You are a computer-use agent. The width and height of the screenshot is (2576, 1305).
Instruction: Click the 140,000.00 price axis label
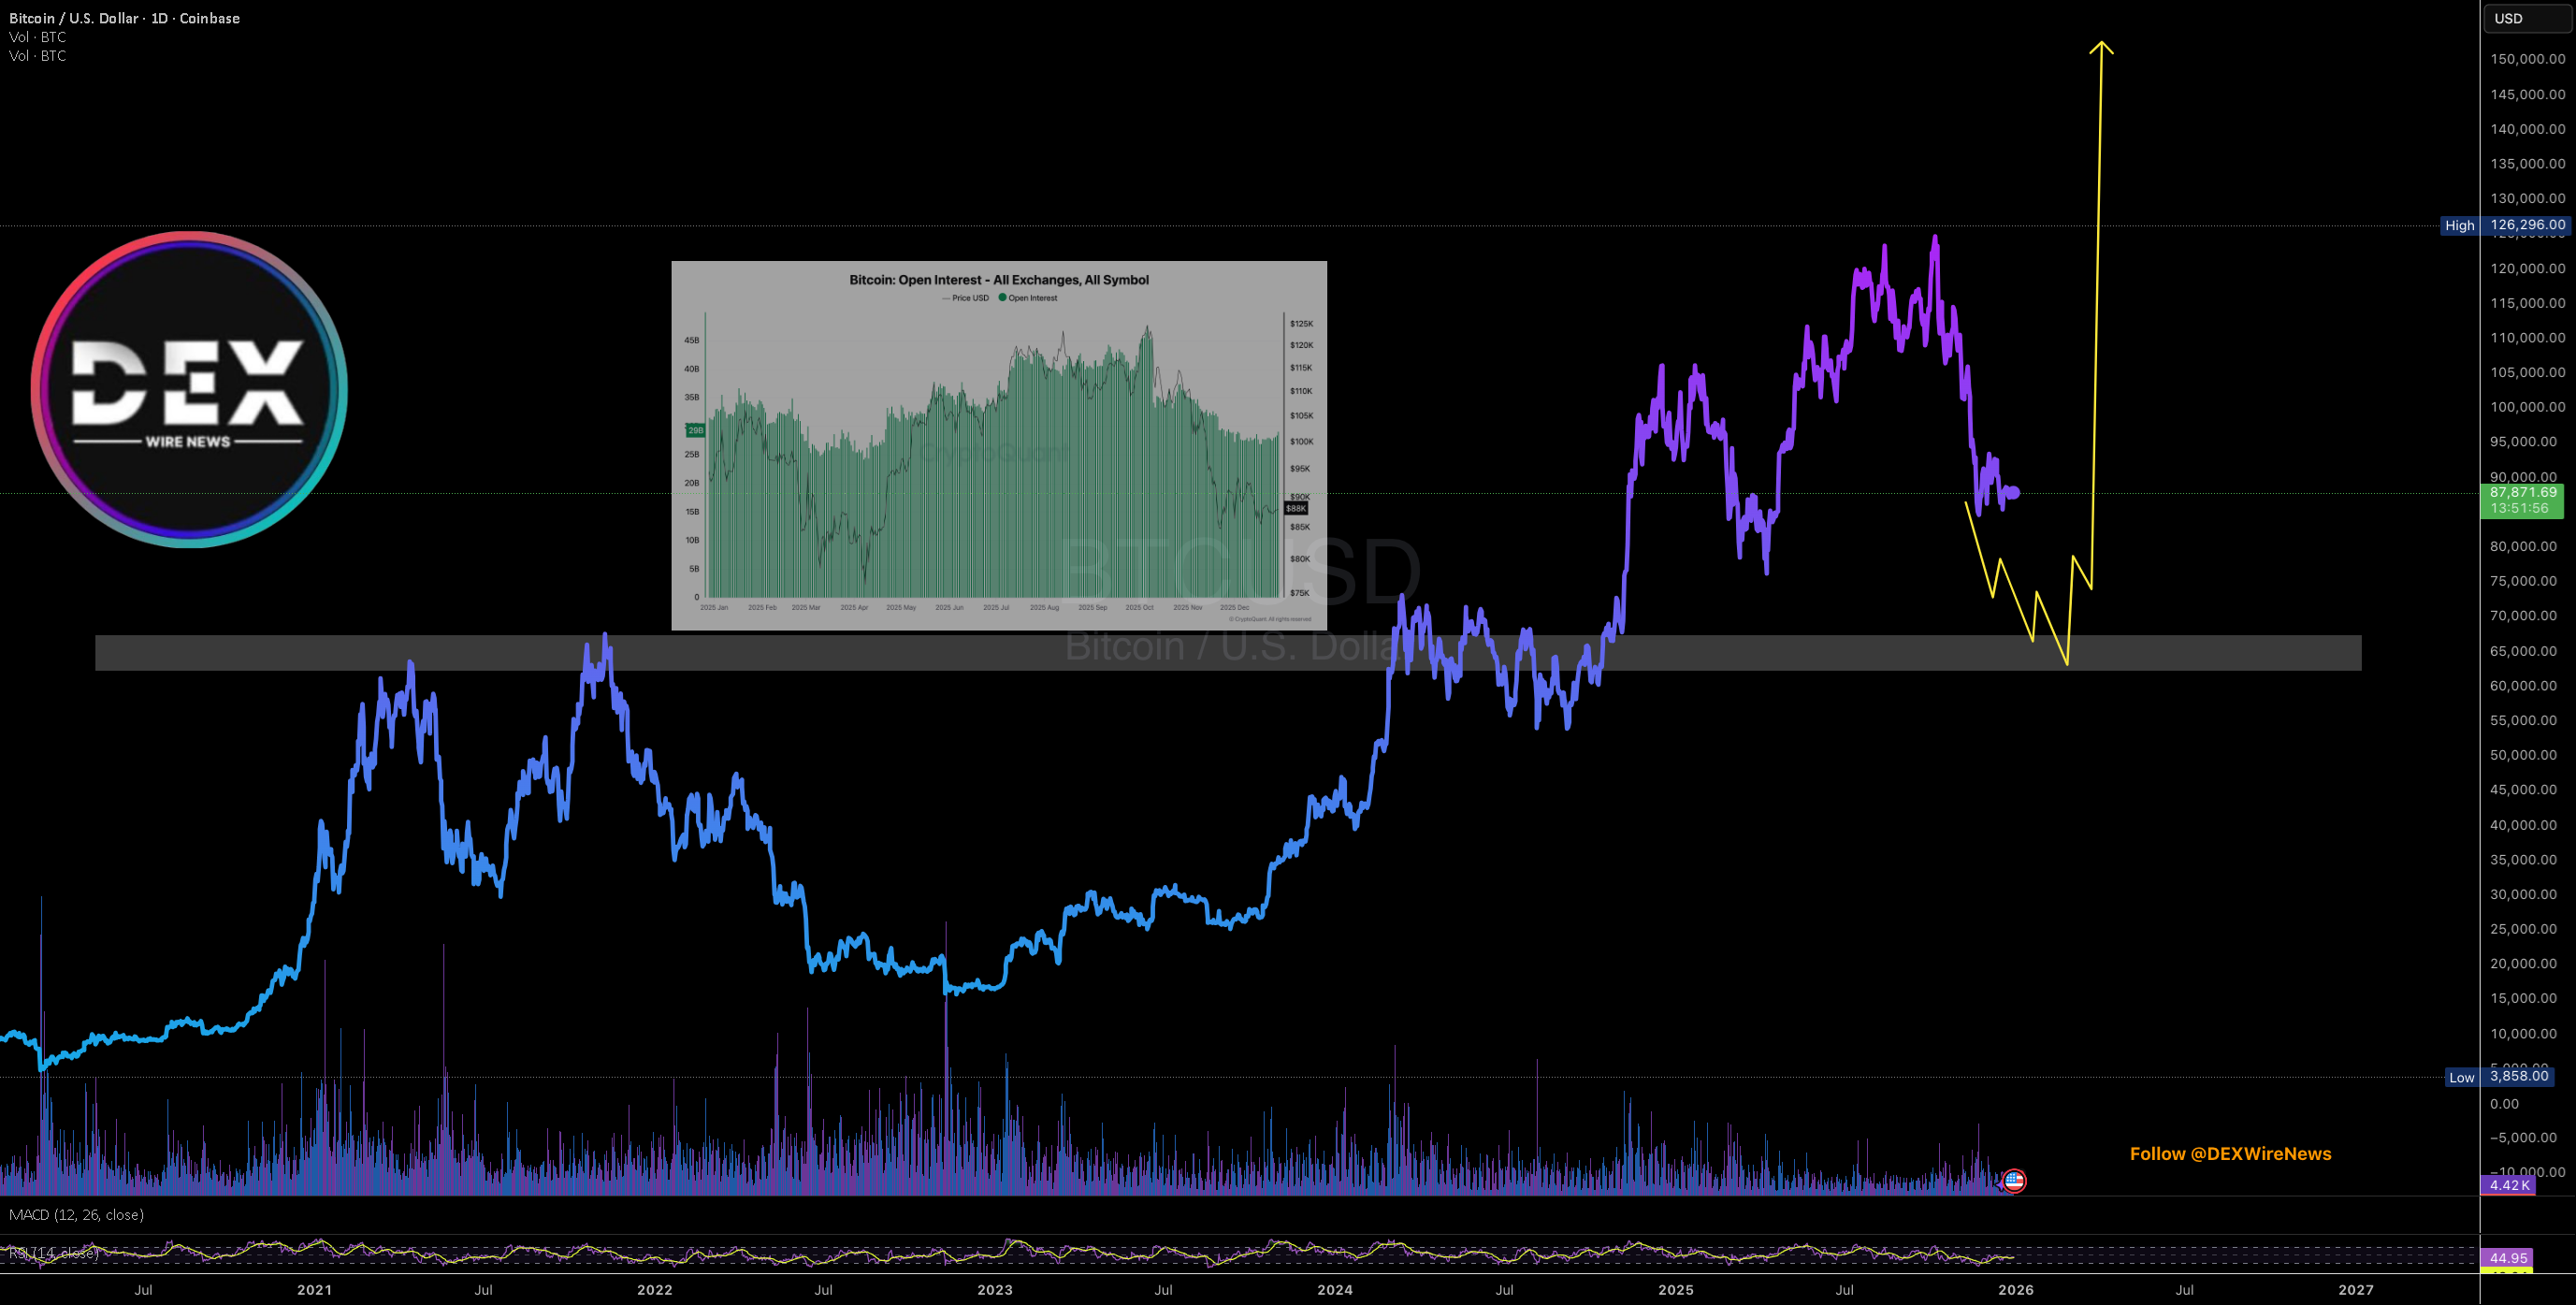2527,129
